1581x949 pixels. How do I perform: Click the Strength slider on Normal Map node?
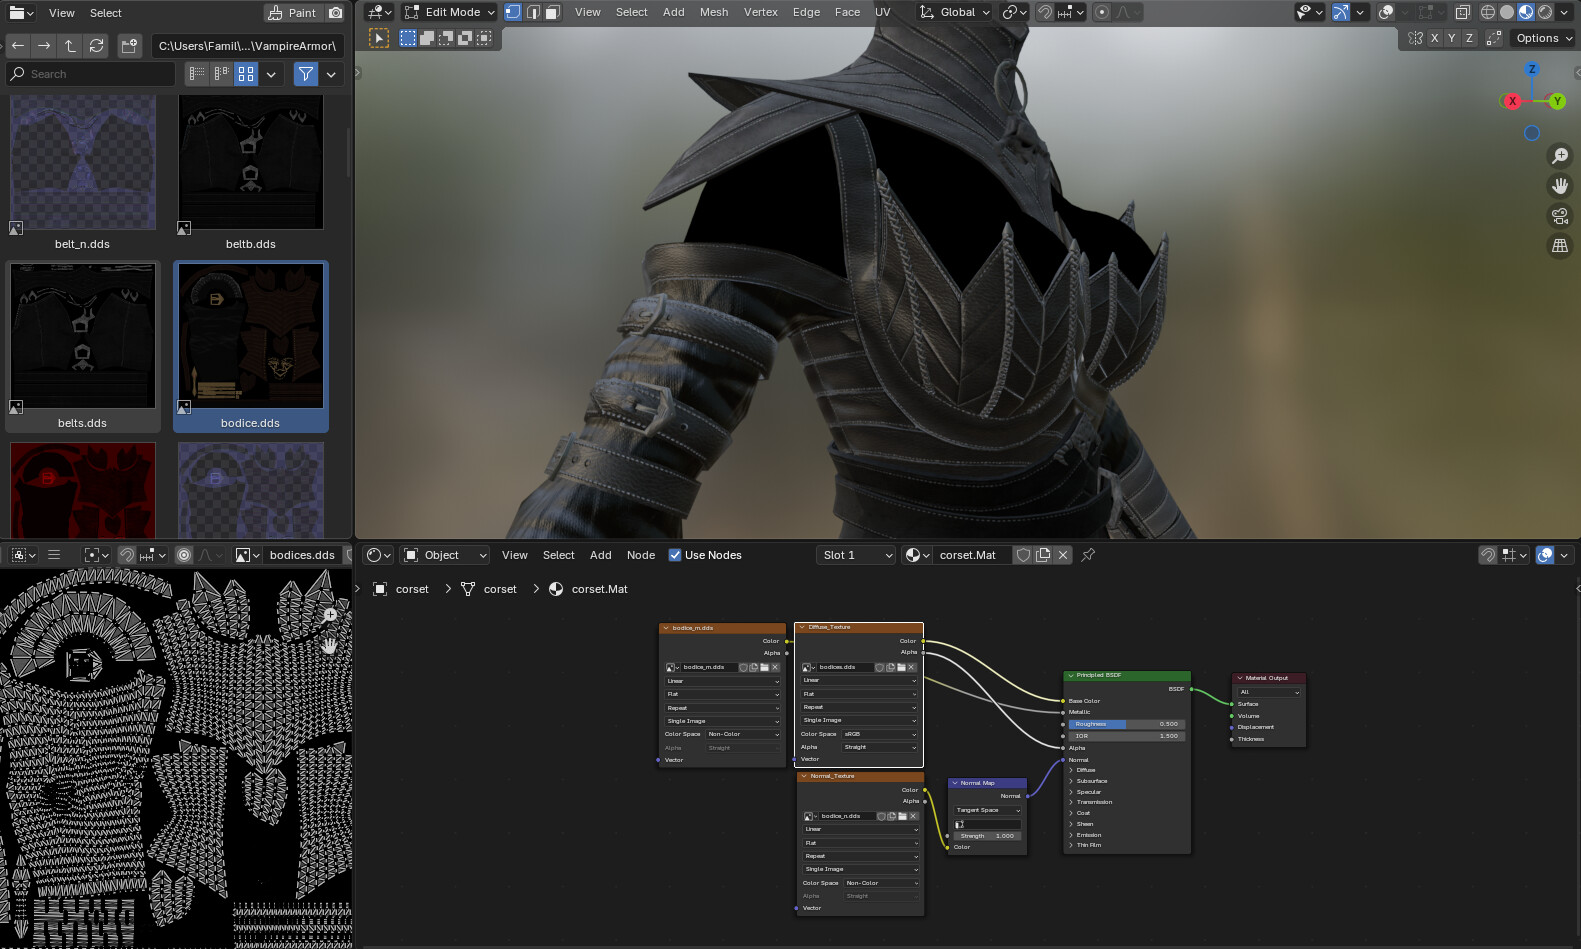pos(987,836)
